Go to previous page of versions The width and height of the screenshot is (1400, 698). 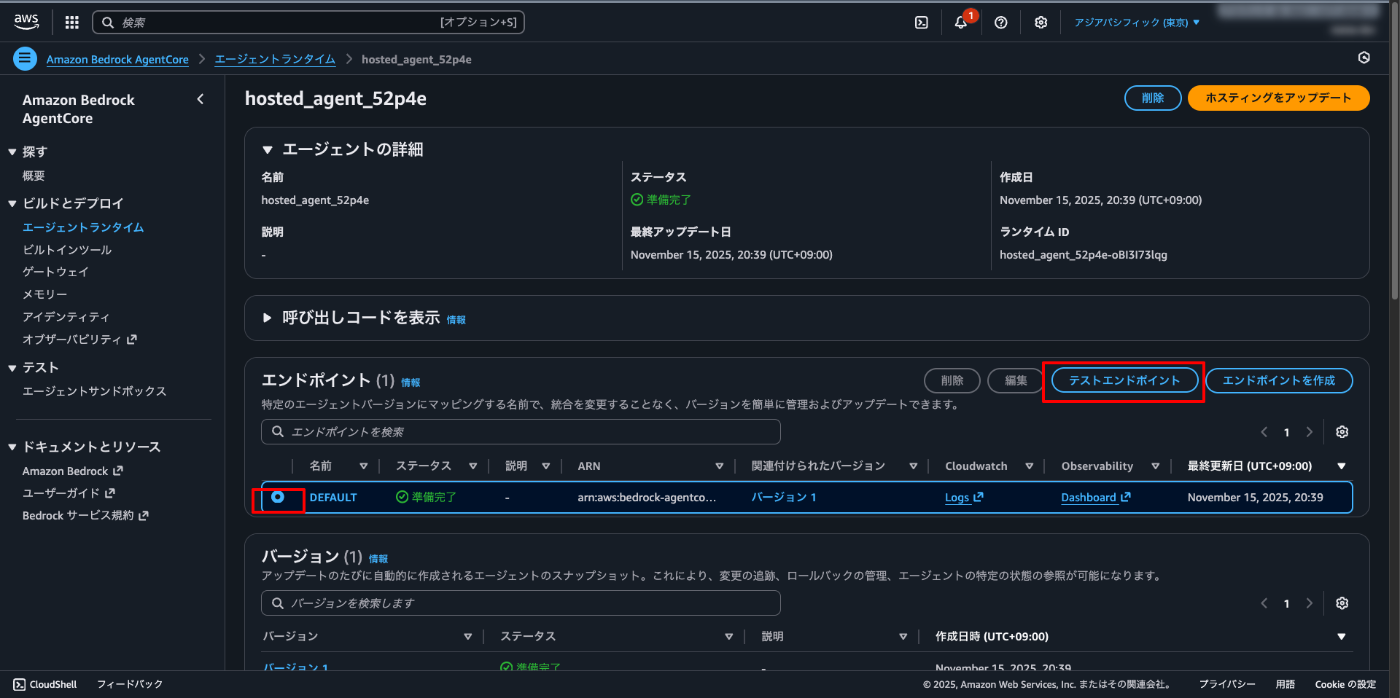[x=1264, y=603]
